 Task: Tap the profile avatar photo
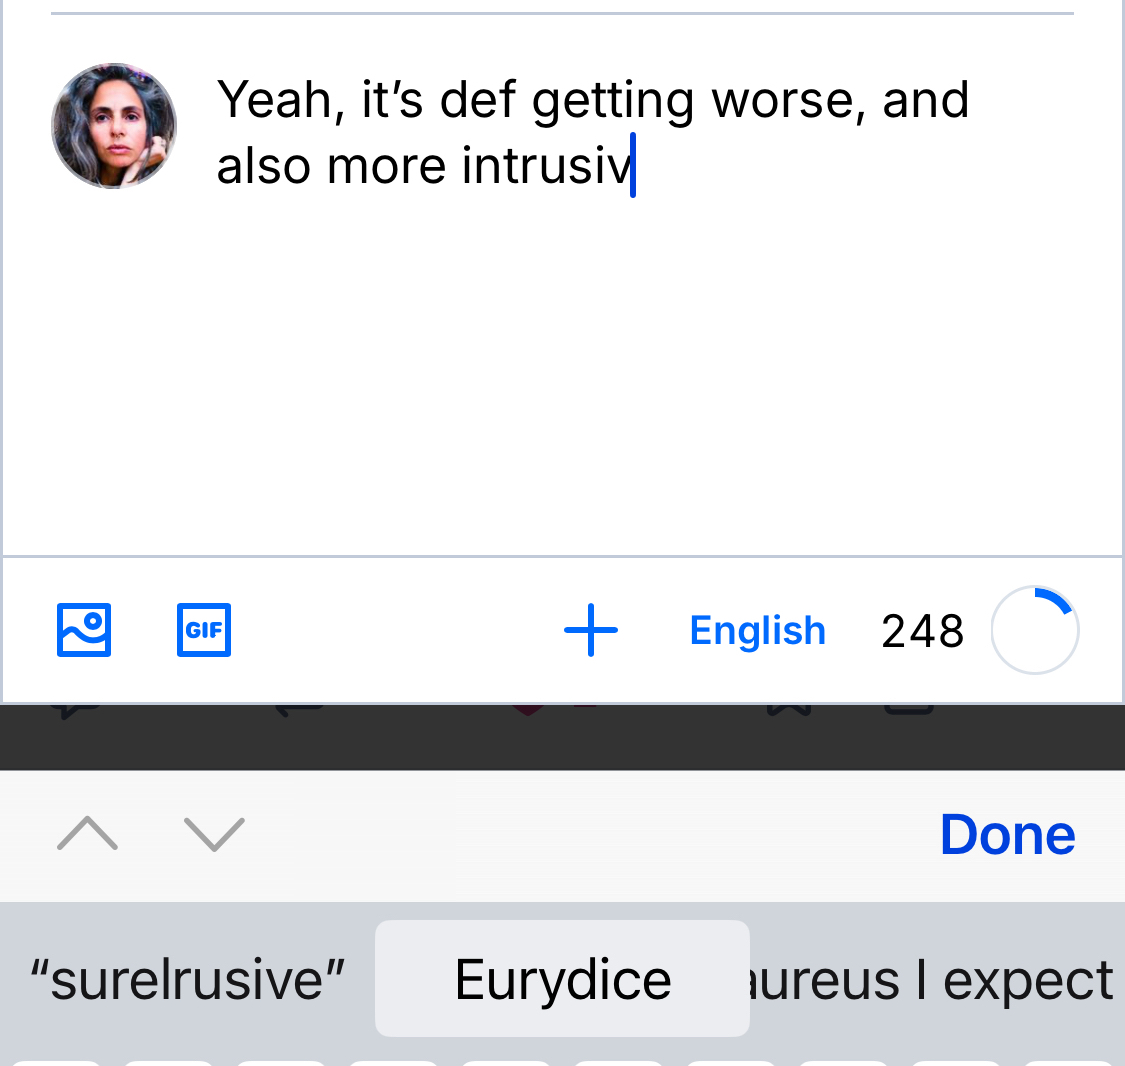click(x=114, y=126)
